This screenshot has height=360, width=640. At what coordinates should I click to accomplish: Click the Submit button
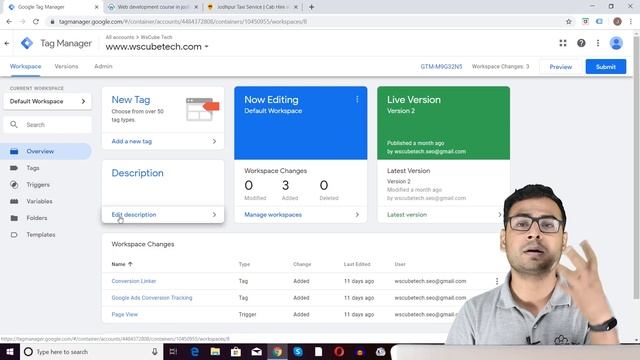coord(606,67)
